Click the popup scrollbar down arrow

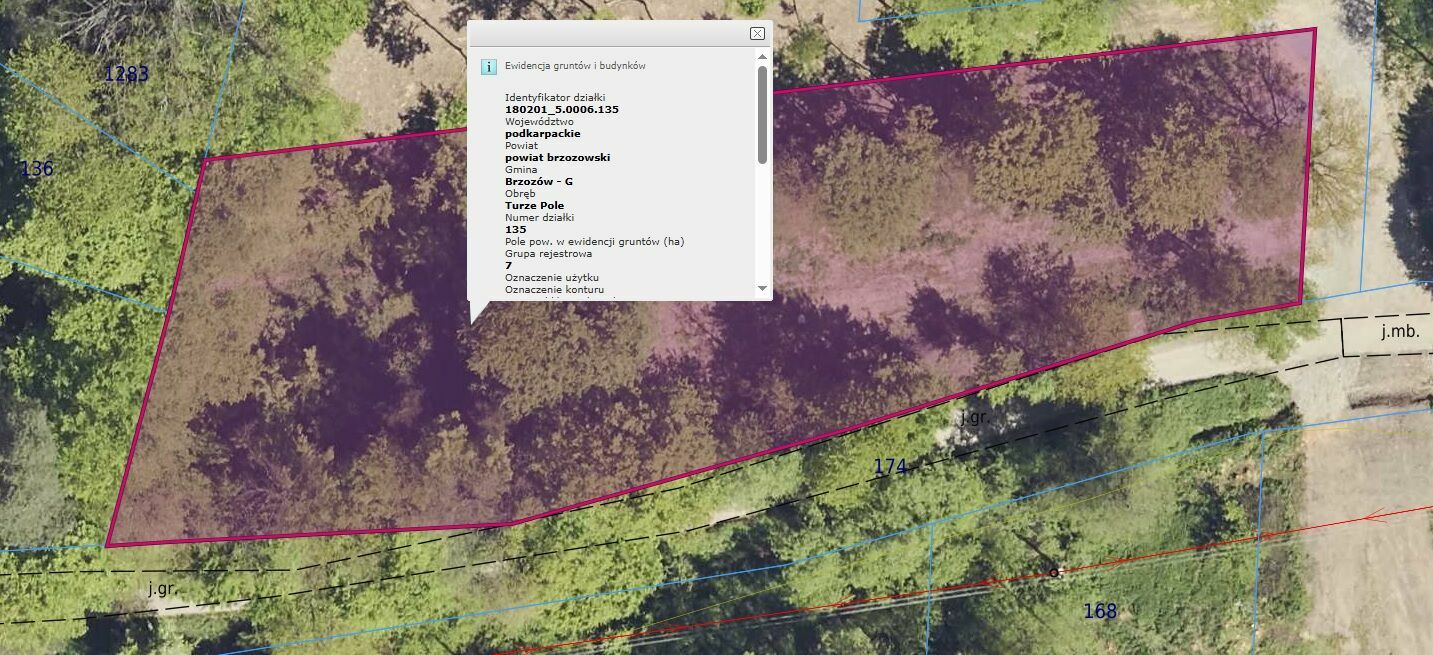pos(763,288)
